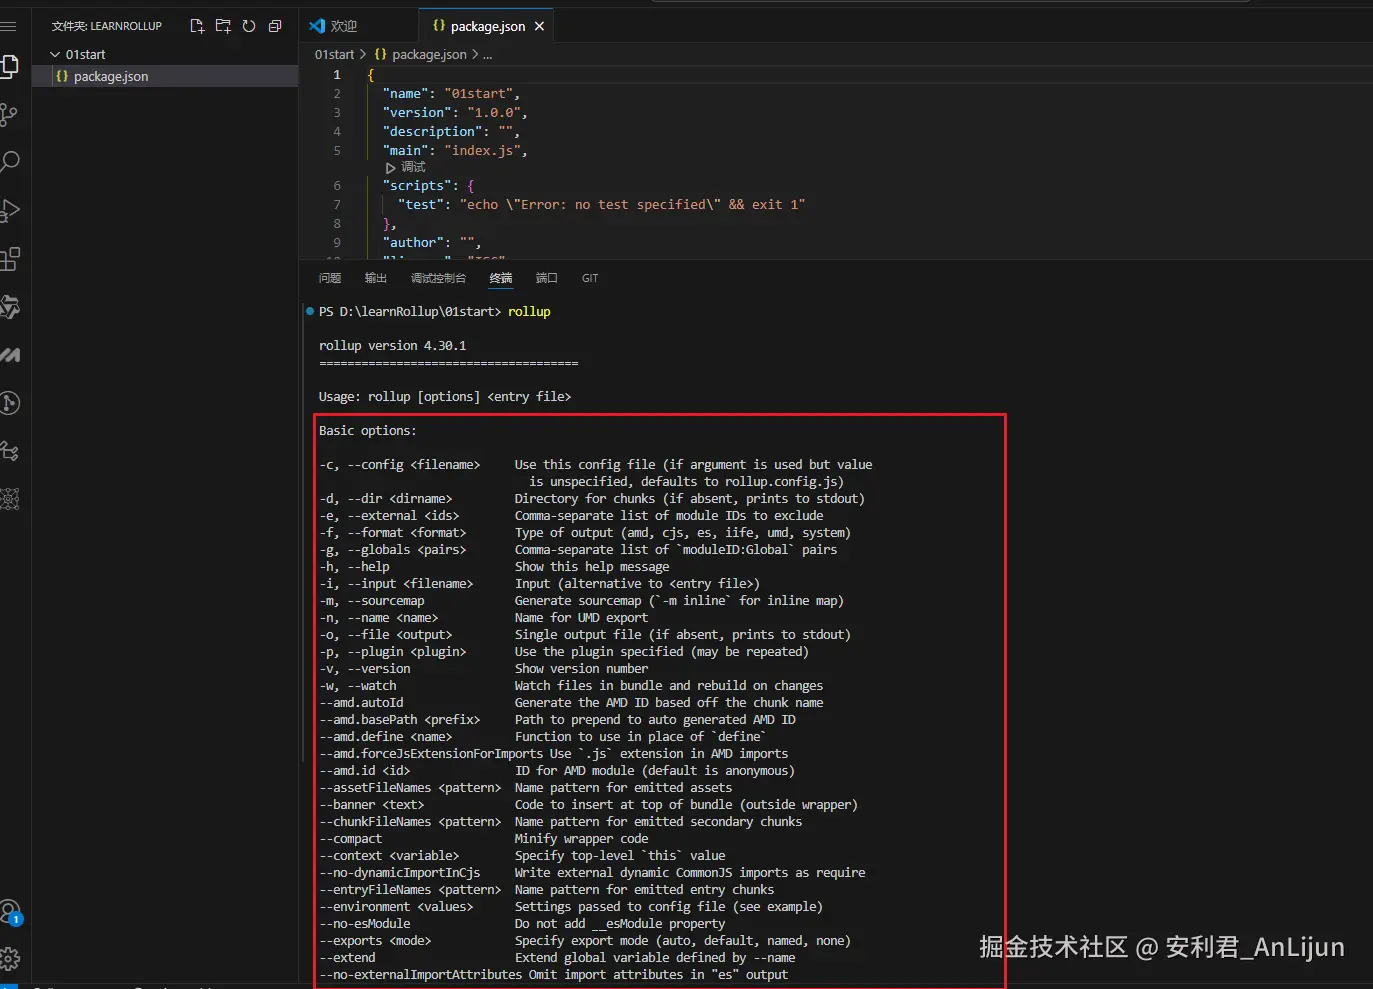The height and width of the screenshot is (989, 1373).
Task: Click the "Basic options:" terminal heading
Action: (368, 430)
